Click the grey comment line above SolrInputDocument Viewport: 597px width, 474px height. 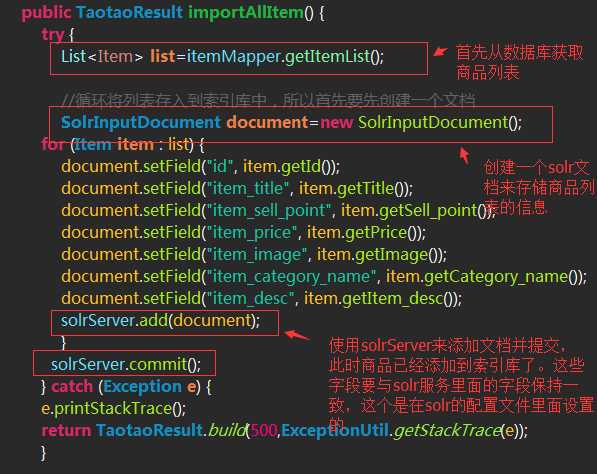pos(268,100)
